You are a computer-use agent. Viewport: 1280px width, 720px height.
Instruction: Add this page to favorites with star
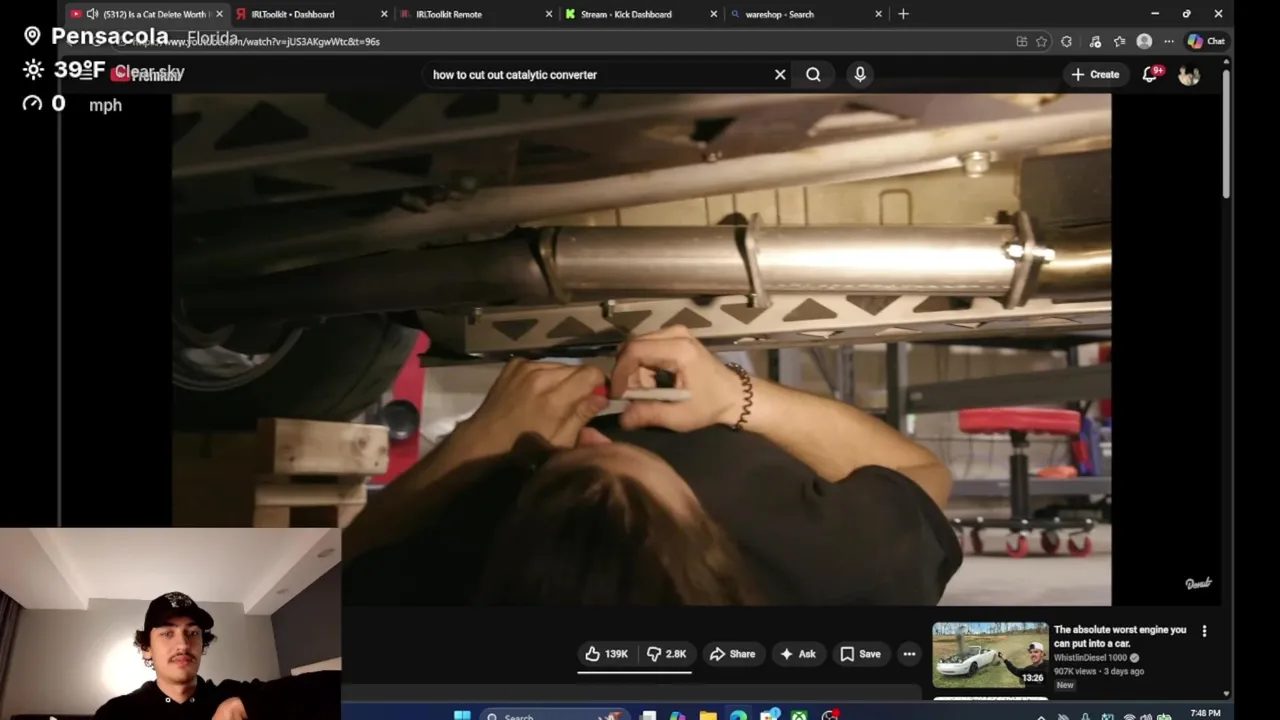tap(1041, 42)
